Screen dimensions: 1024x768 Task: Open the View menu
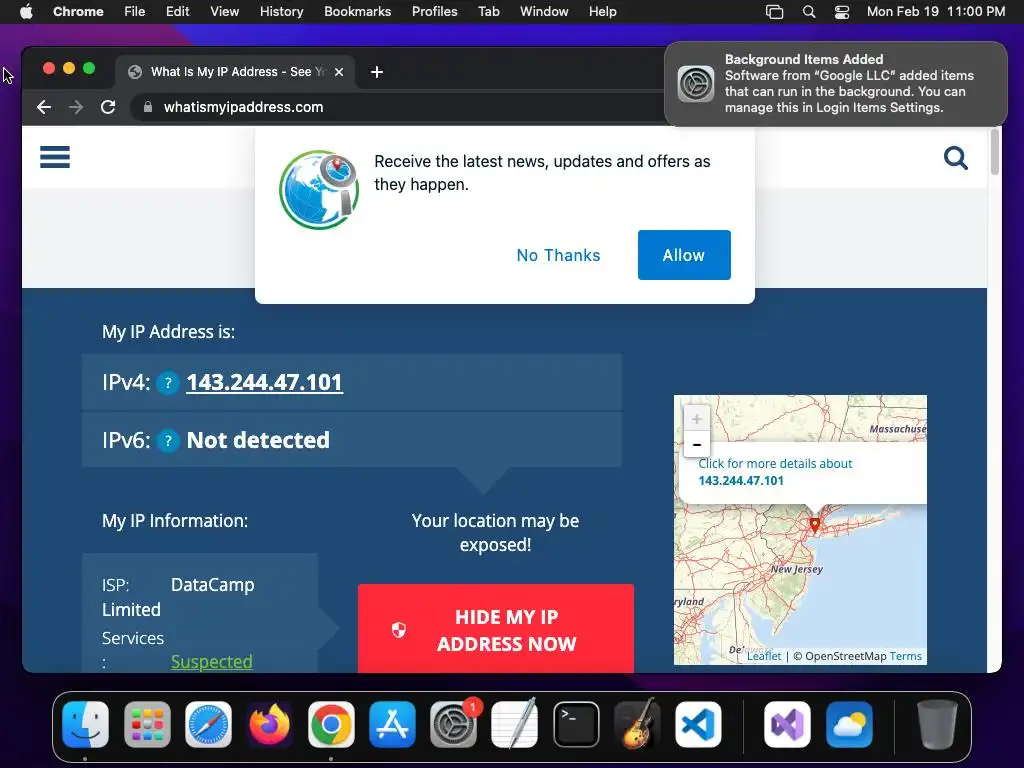(224, 12)
